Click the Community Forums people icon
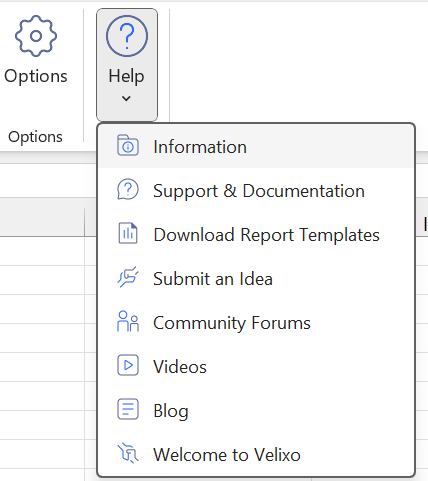428x481 pixels. click(x=128, y=321)
